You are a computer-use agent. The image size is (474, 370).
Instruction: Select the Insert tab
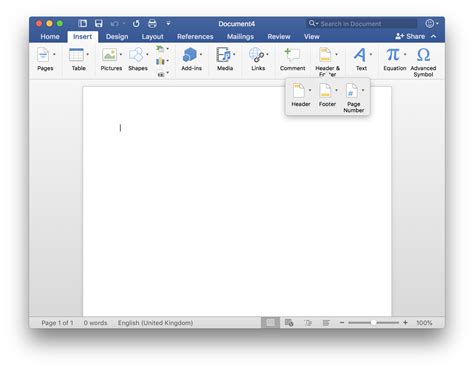(x=82, y=37)
